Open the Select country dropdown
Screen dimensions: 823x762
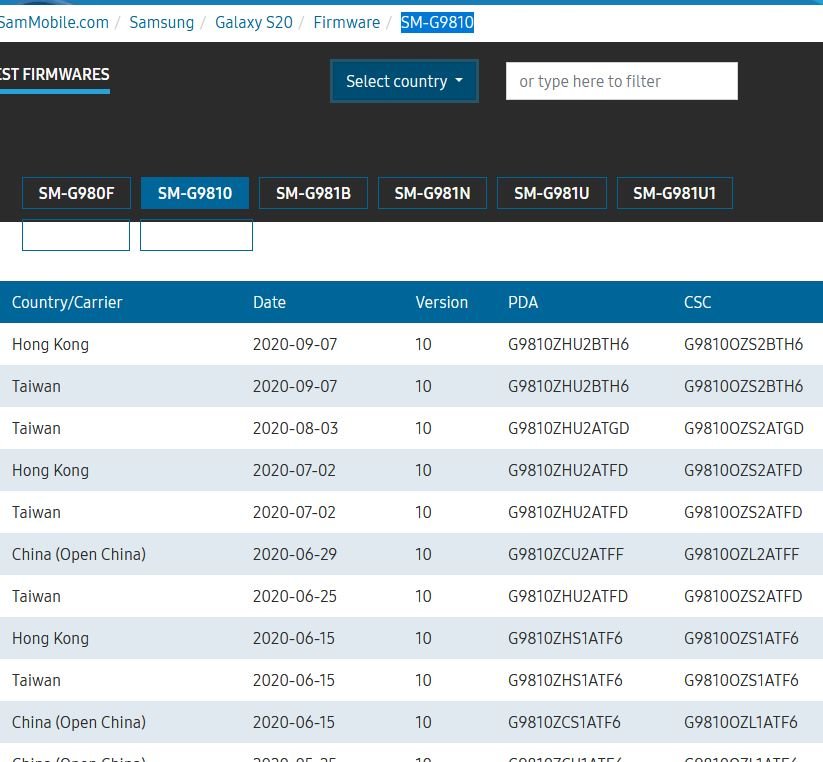pos(404,81)
